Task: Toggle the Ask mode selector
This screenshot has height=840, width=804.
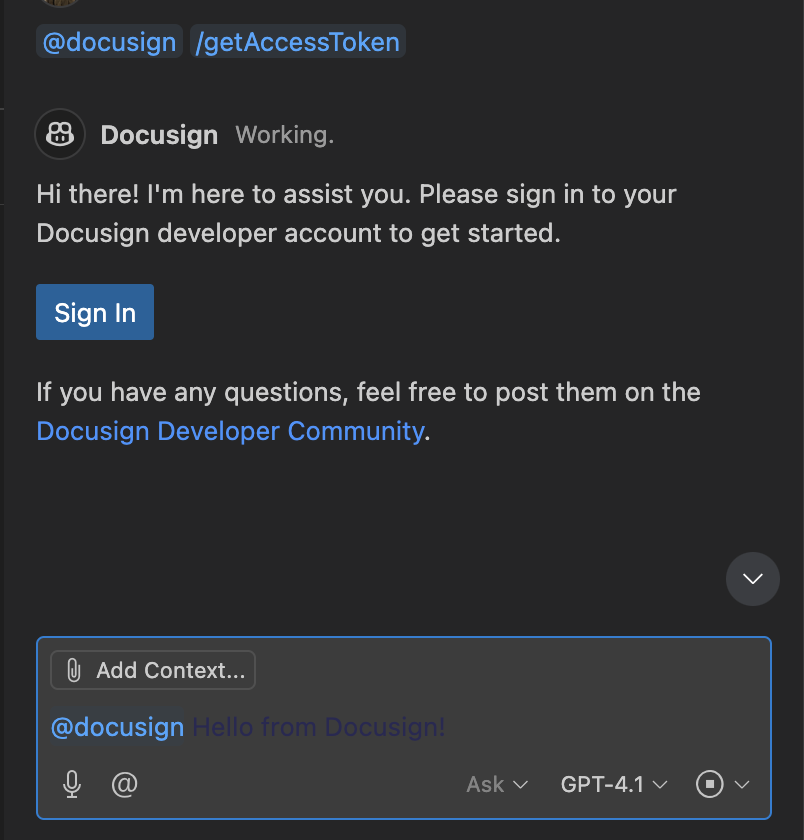Action: tap(495, 784)
